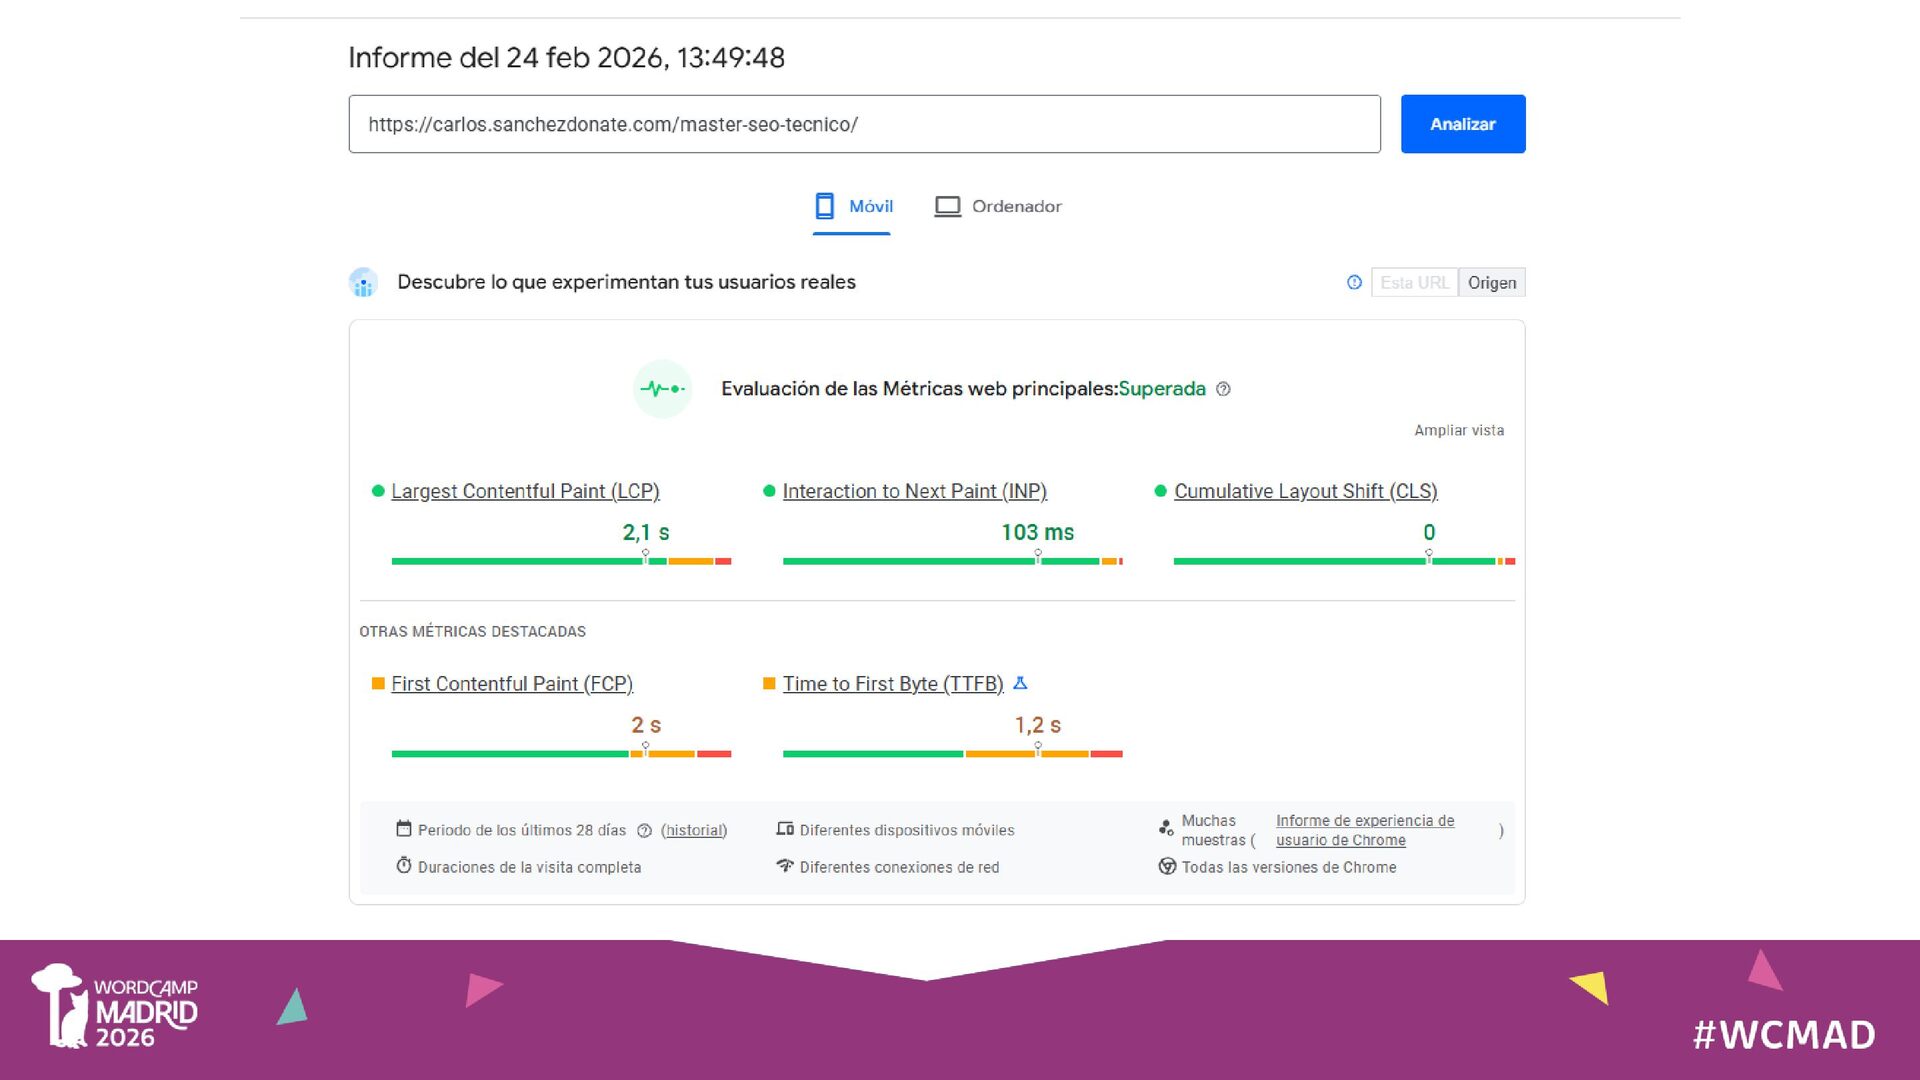Open the Cumulative Layout Shift (CLS) link
The width and height of the screenshot is (1920, 1080).
(x=1305, y=491)
